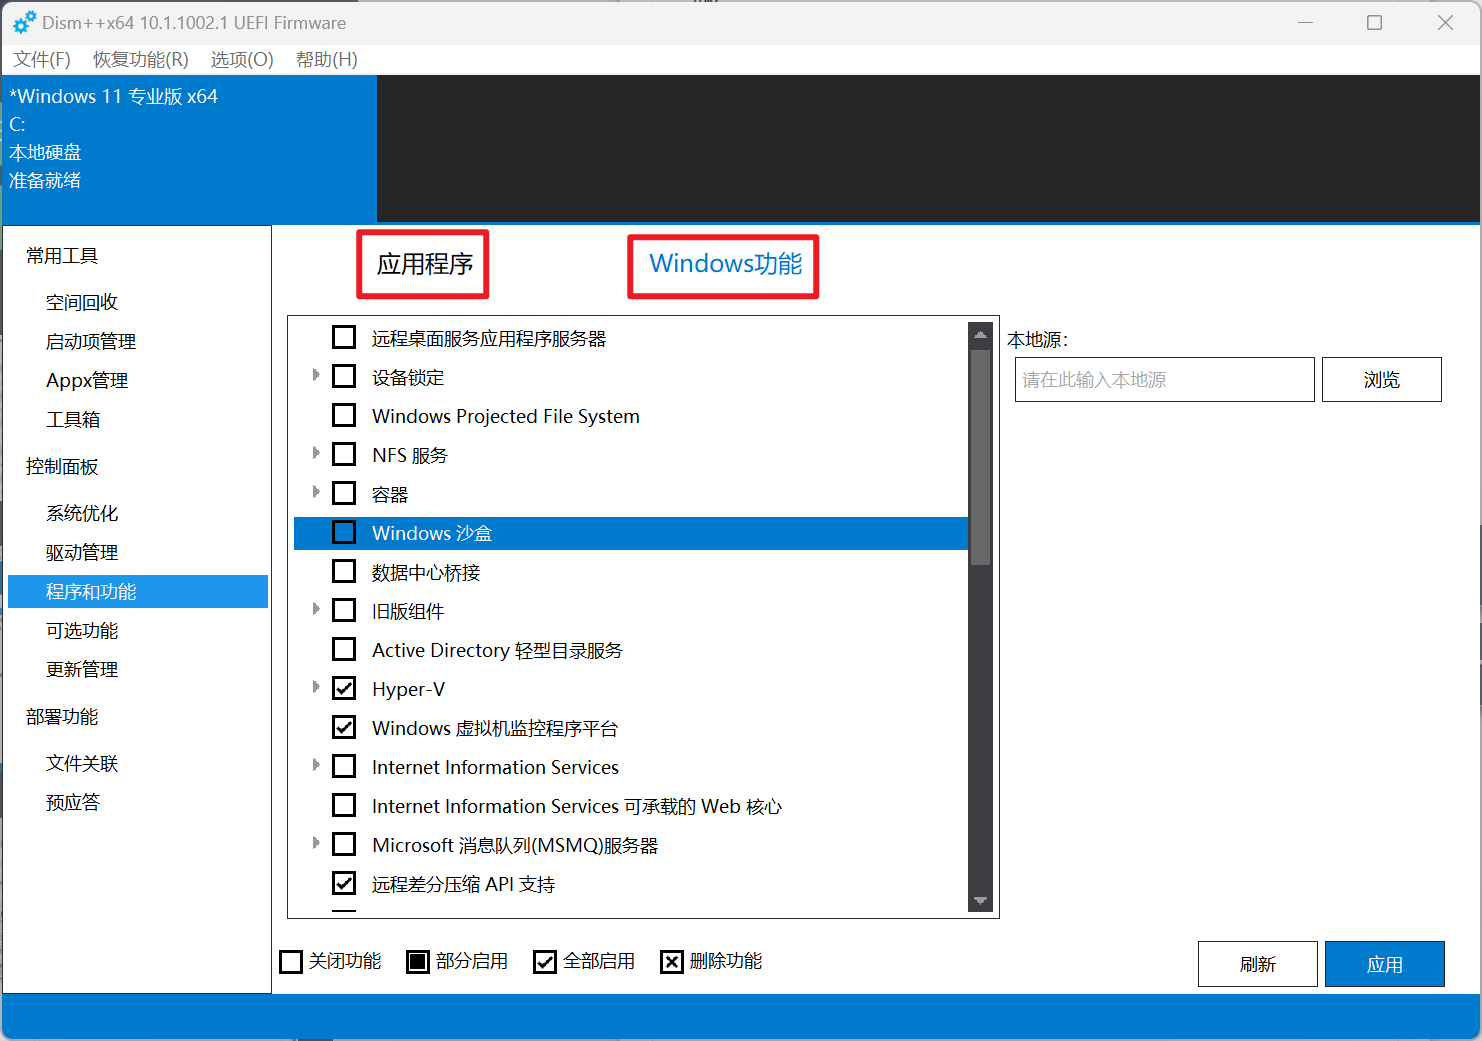Uncheck the Hyper-V checkbox
The image size is (1482, 1041).
click(x=344, y=688)
